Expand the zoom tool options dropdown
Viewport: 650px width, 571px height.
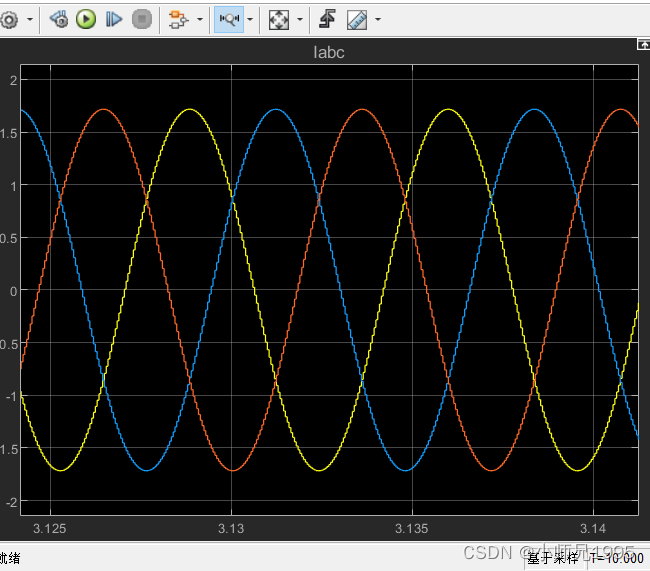[x=250, y=19]
